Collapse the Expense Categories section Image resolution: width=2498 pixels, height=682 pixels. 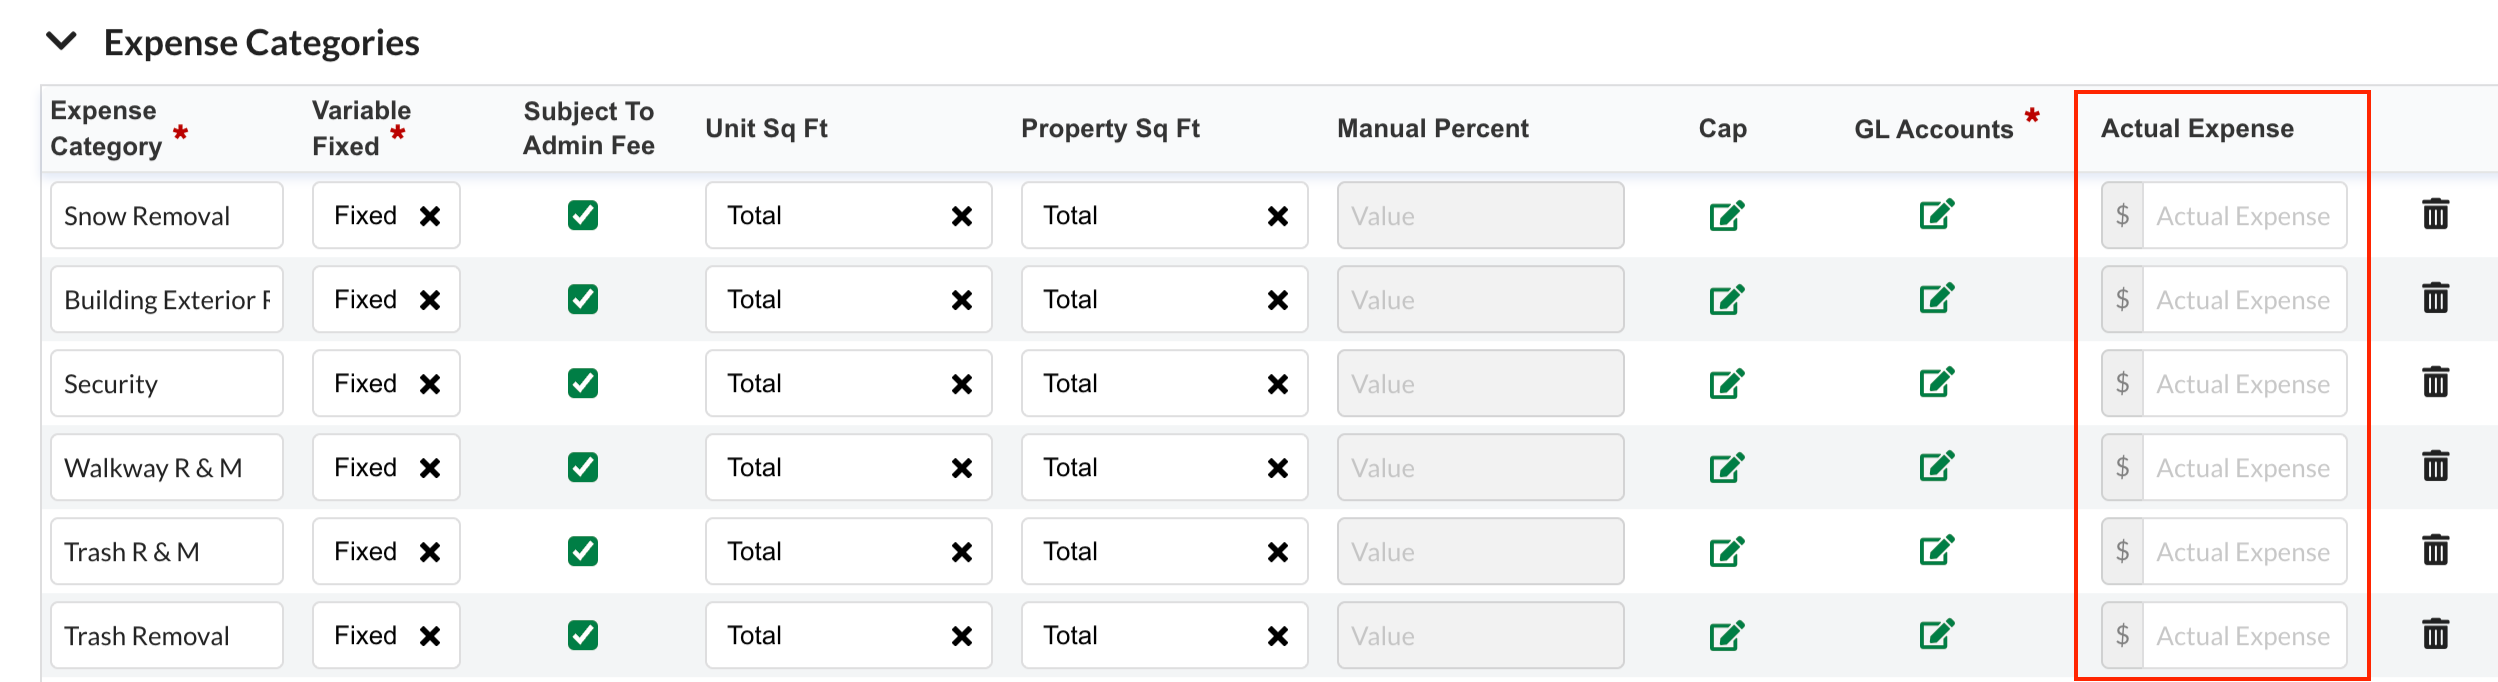pyautogui.click(x=62, y=41)
